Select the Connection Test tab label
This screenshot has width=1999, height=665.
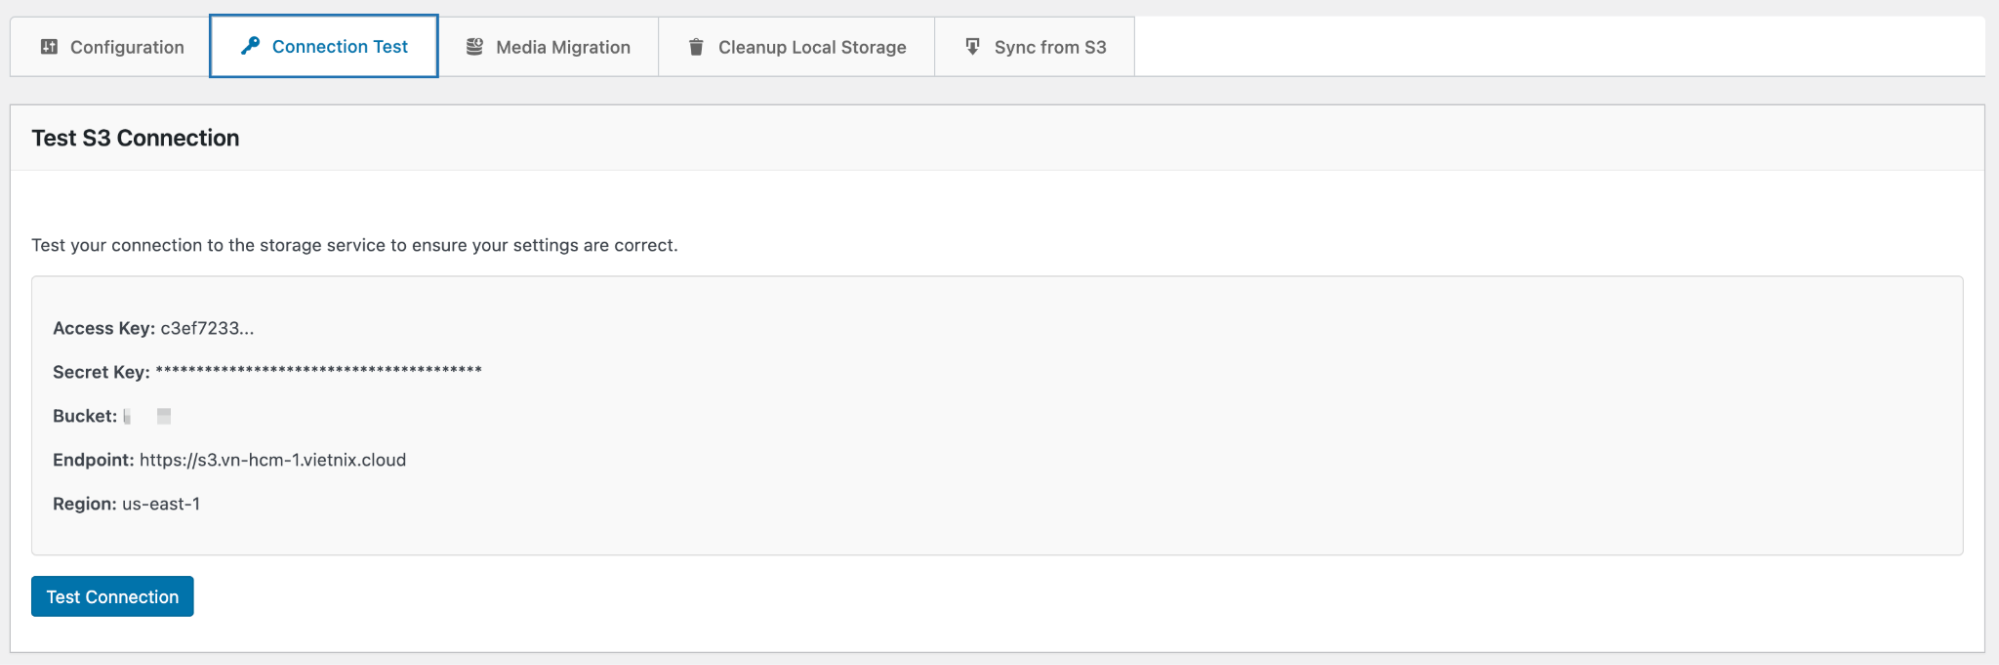(339, 47)
